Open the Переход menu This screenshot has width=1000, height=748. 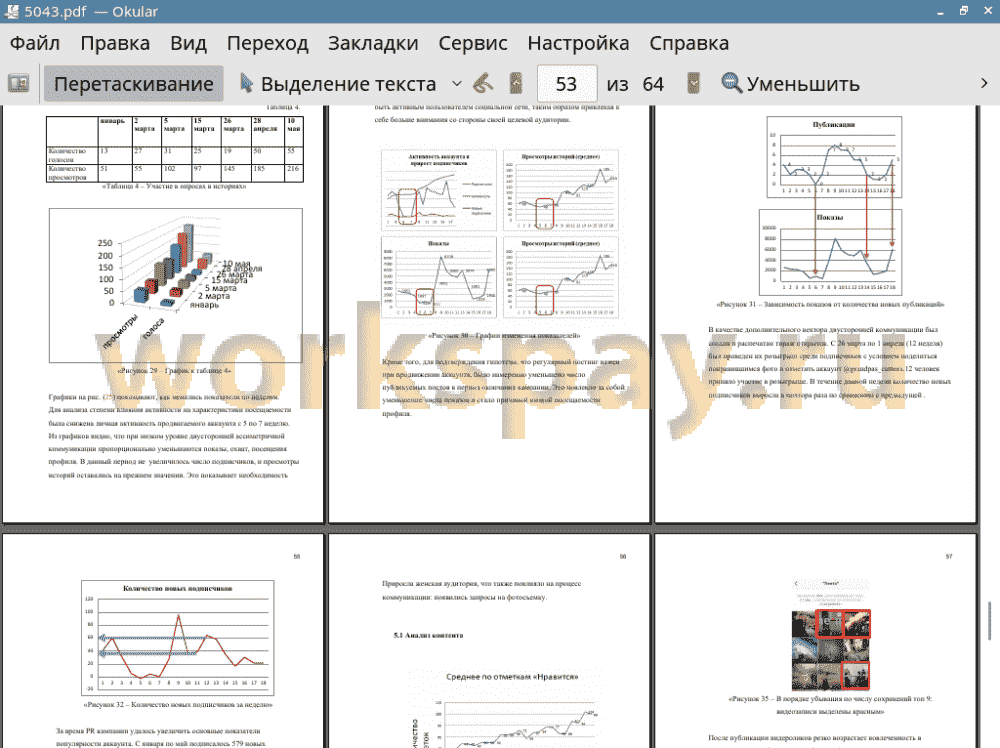pos(267,43)
